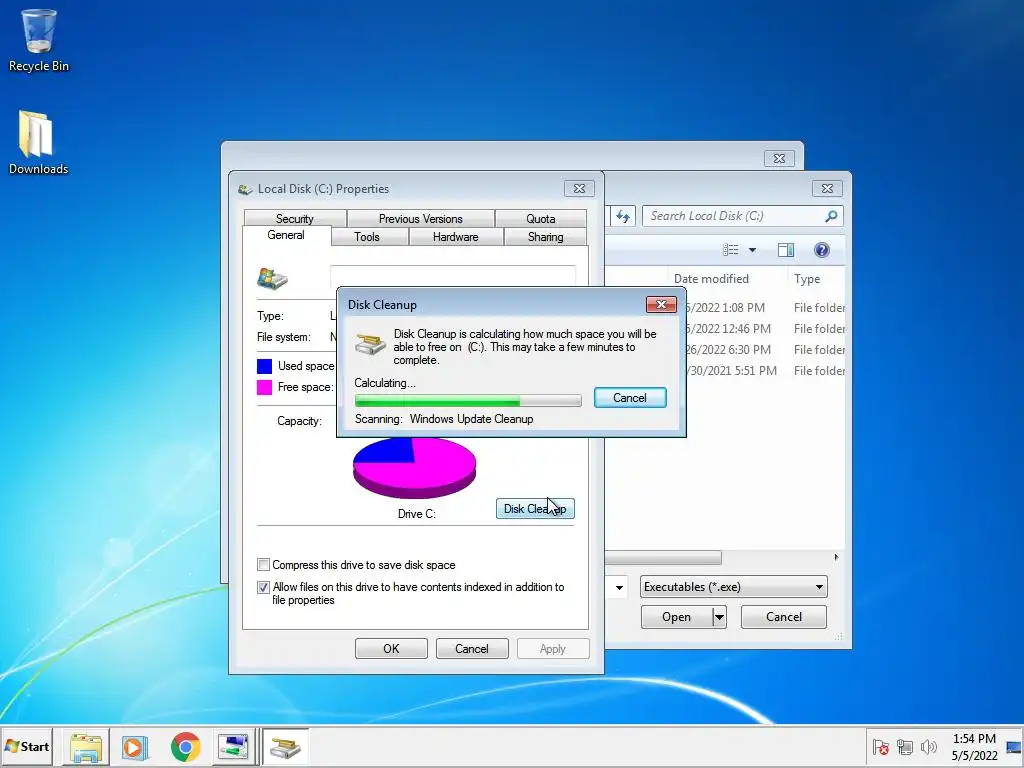Select the pinned display settings taskbar icon
This screenshot has width=1024, height=768.
tap(233, 747)
